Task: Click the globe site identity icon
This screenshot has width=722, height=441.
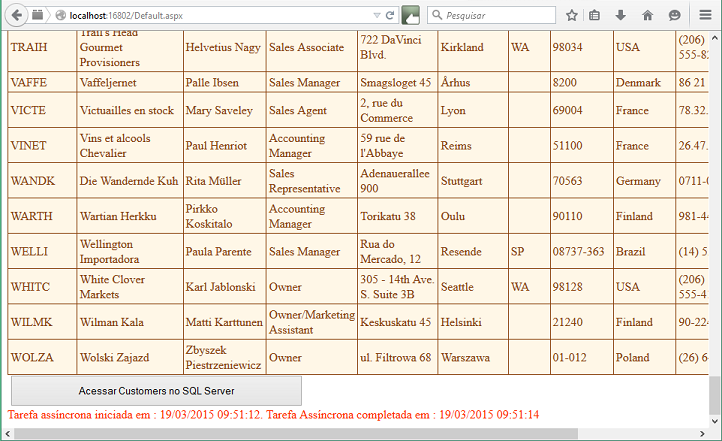Action: pos(60,15)
